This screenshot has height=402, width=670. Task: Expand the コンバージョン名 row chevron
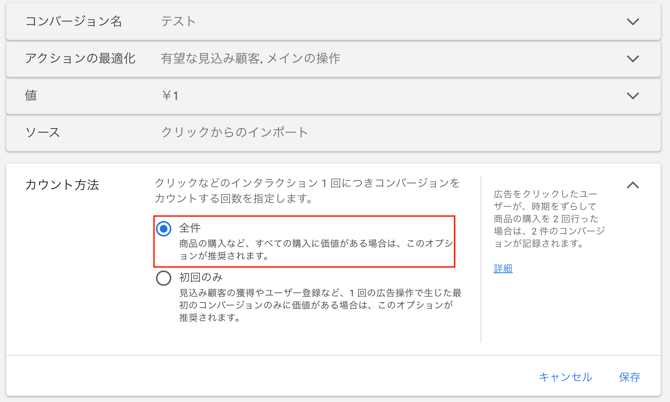[632, 22]
